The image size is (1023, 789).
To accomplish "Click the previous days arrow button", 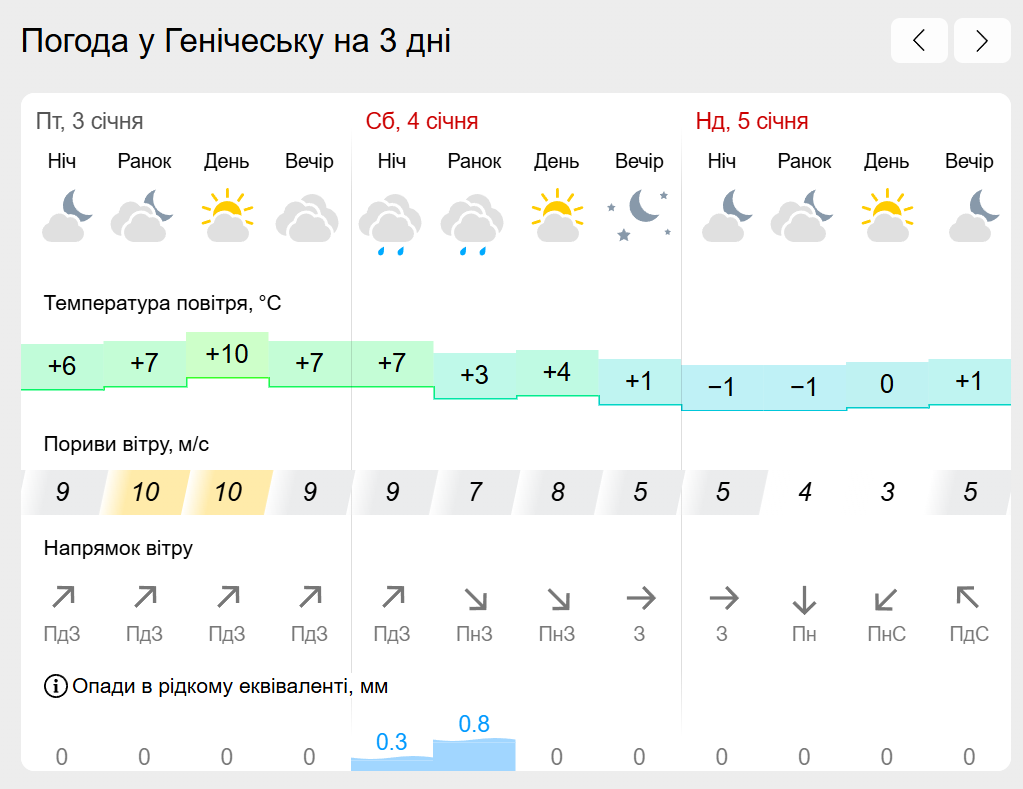I will tap(919, 40).
